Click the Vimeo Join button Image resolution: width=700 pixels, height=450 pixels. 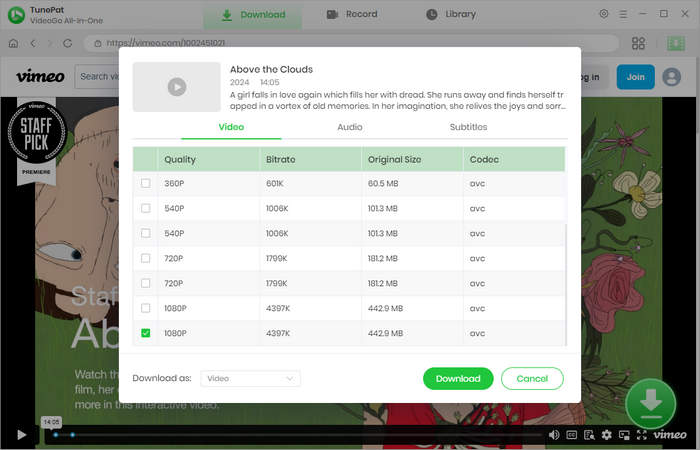[636, 77]
